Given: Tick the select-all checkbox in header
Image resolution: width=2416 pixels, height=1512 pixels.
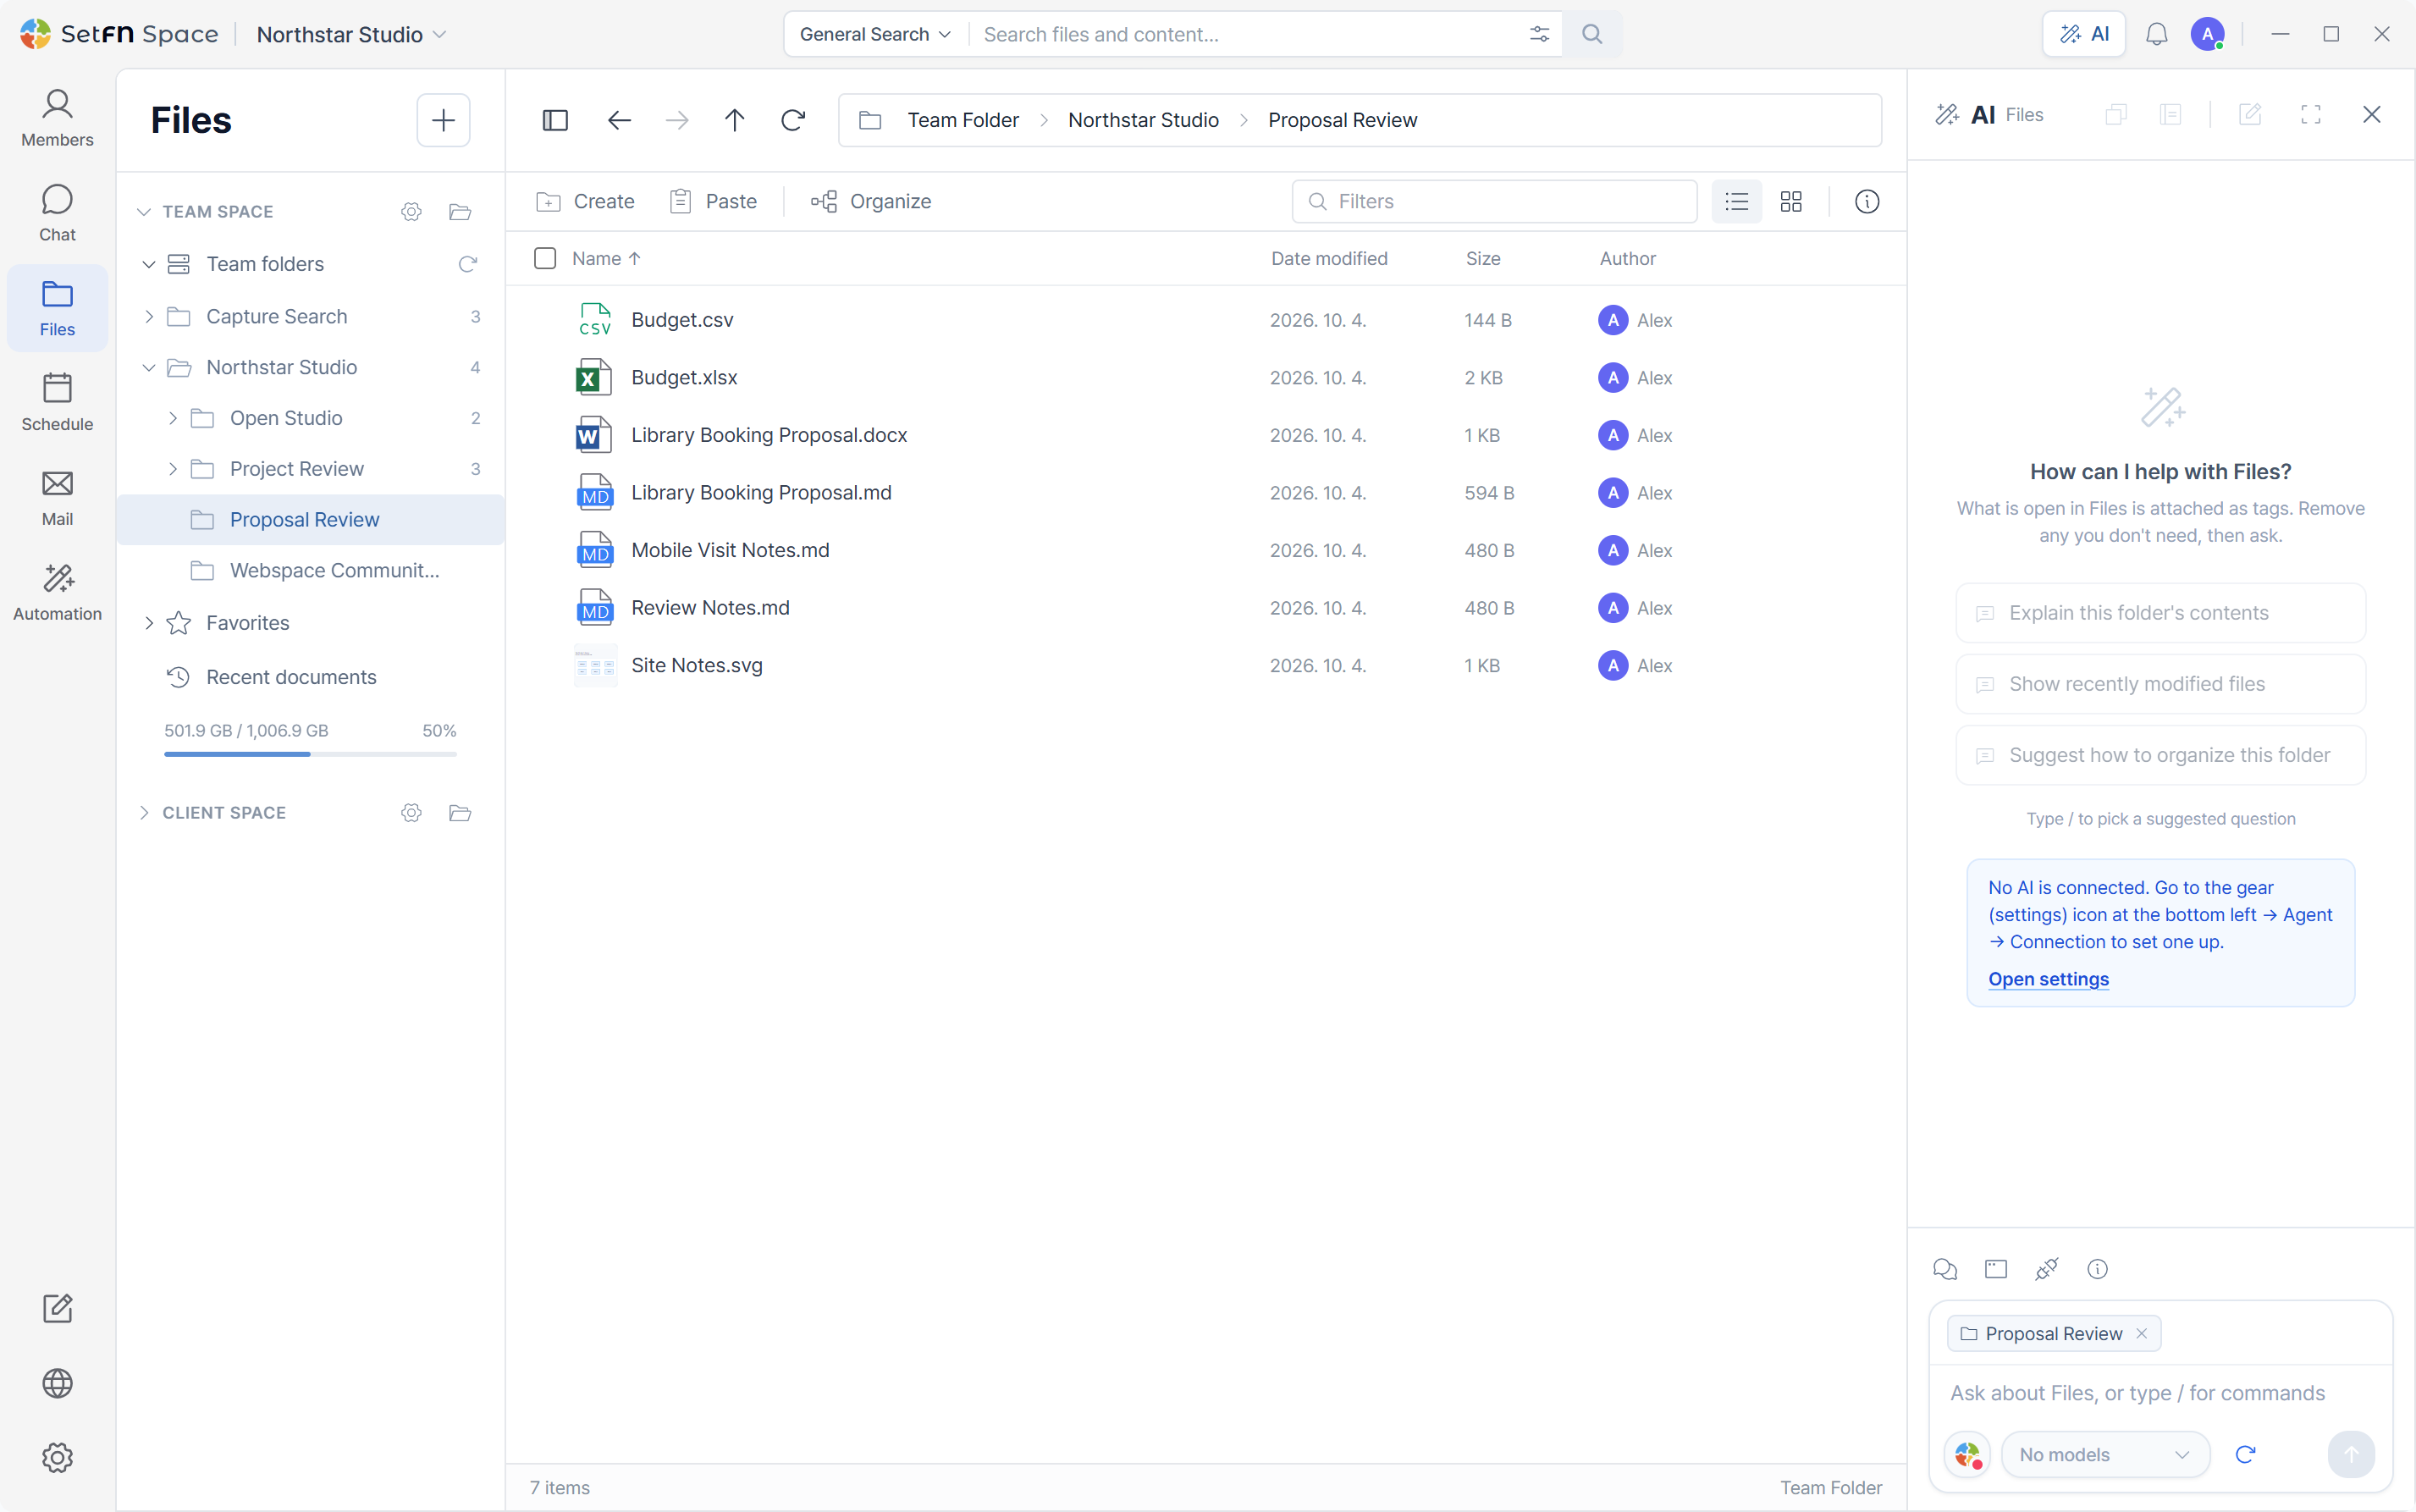Looking at the screenshot, I should [545, 258].
